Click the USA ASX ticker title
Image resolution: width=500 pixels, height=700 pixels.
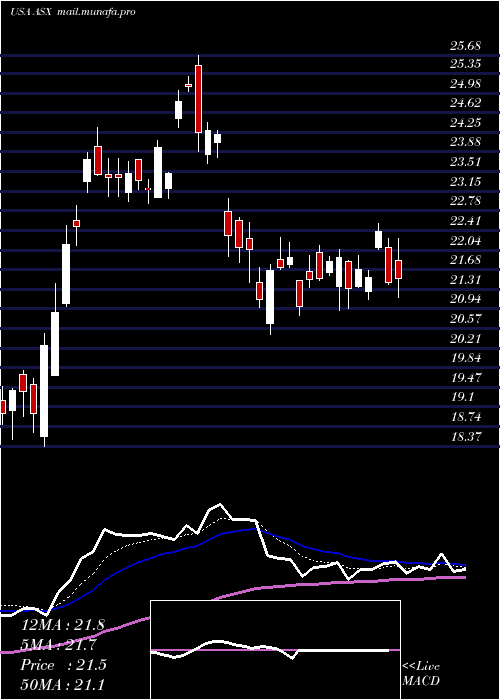[x=31, y=12]
